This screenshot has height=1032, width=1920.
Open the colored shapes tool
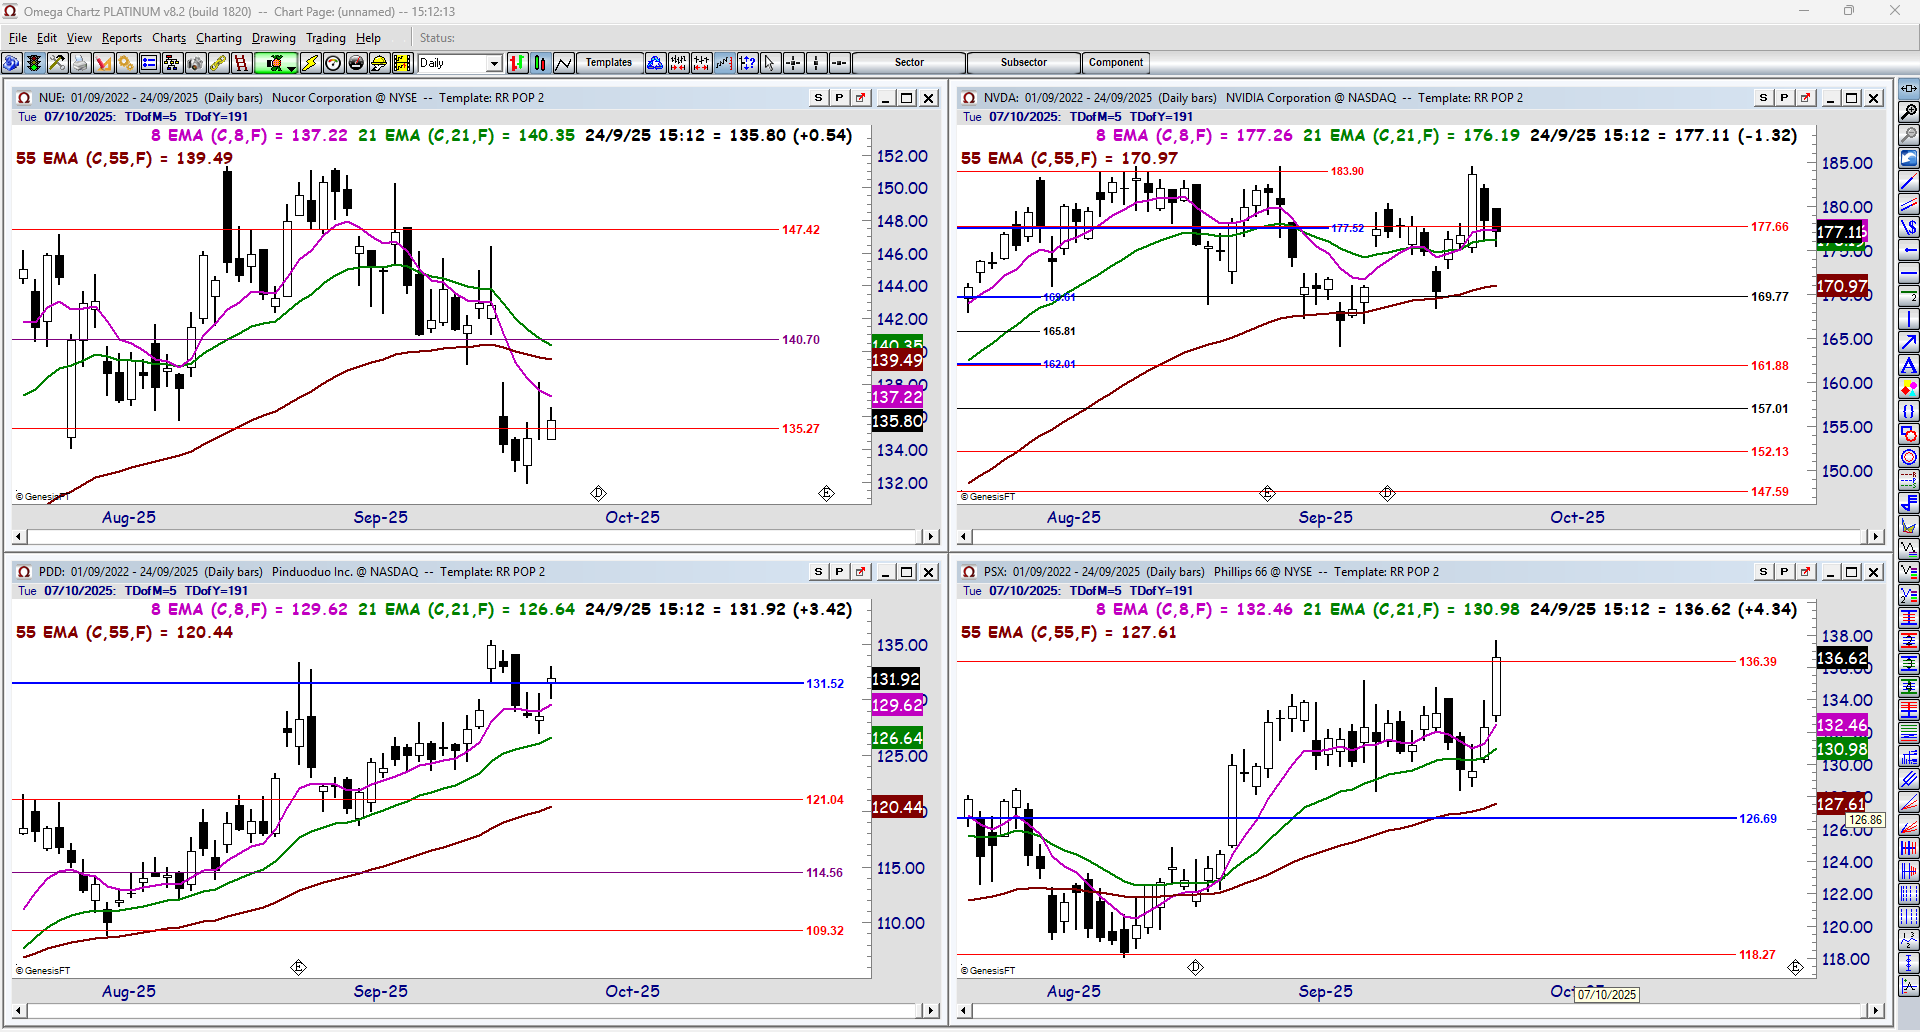coord(1908,388)
